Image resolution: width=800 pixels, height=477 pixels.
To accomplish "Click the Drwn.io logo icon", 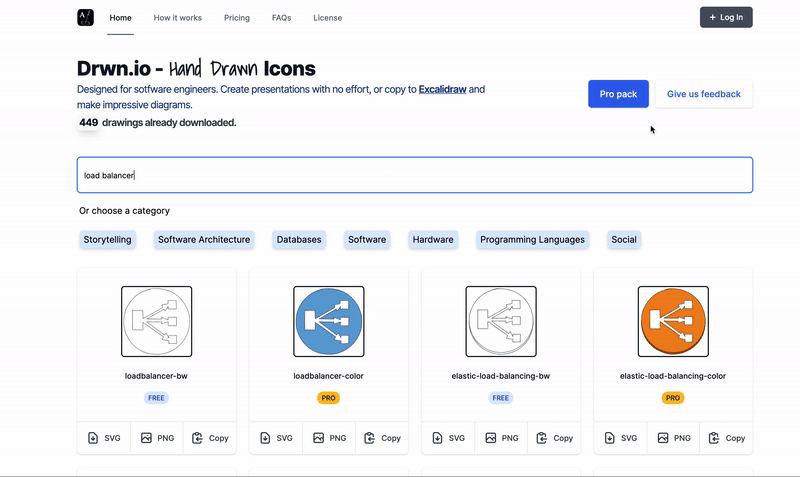I will [85, 17].
